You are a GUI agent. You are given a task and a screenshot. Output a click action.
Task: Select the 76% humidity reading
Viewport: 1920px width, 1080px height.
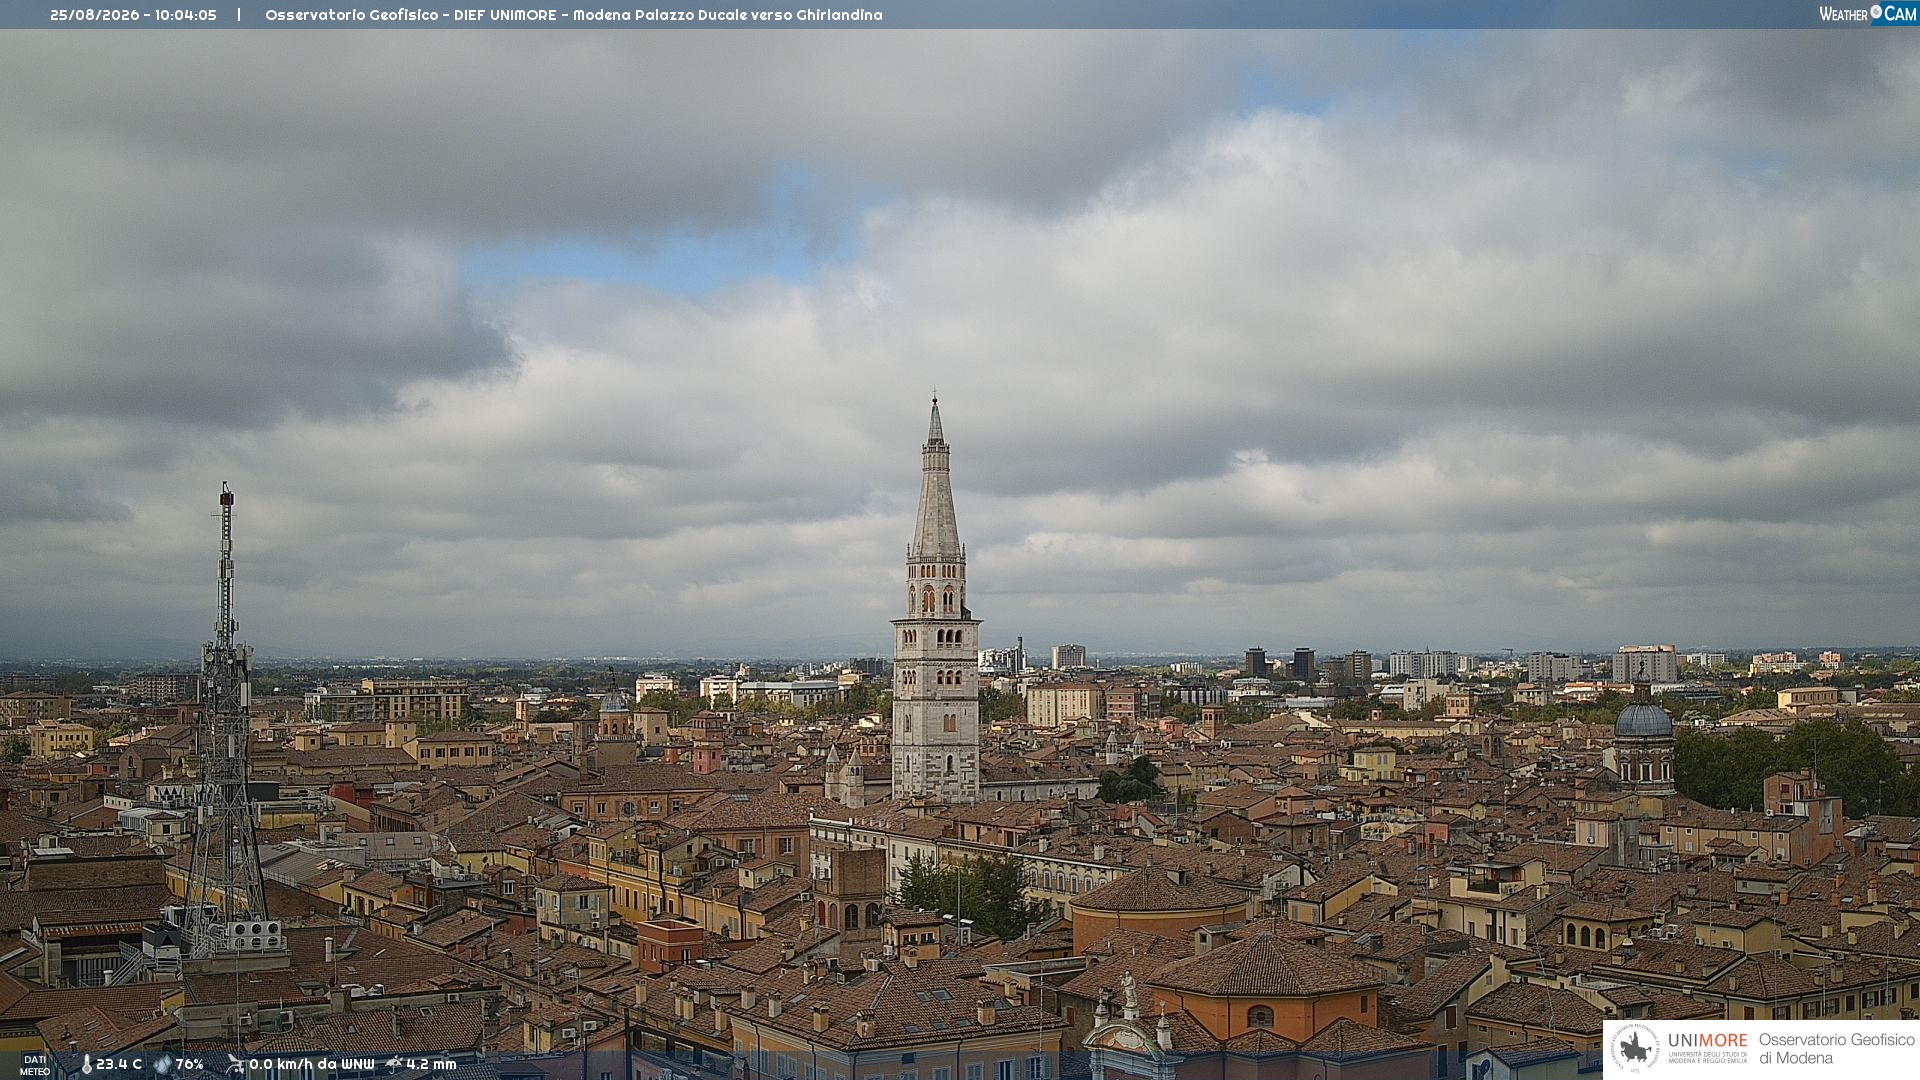(189, 1064)
